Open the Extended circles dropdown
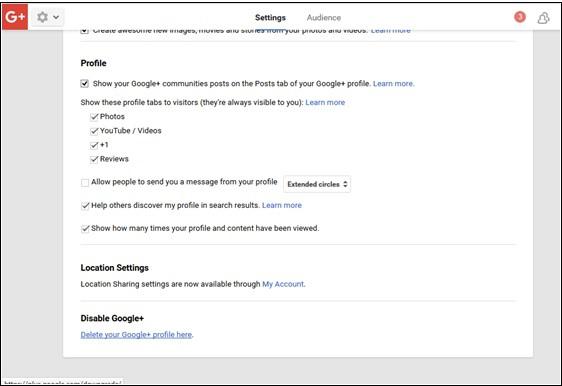The height and width of the screenshot is (386, 562). [317, 184]
